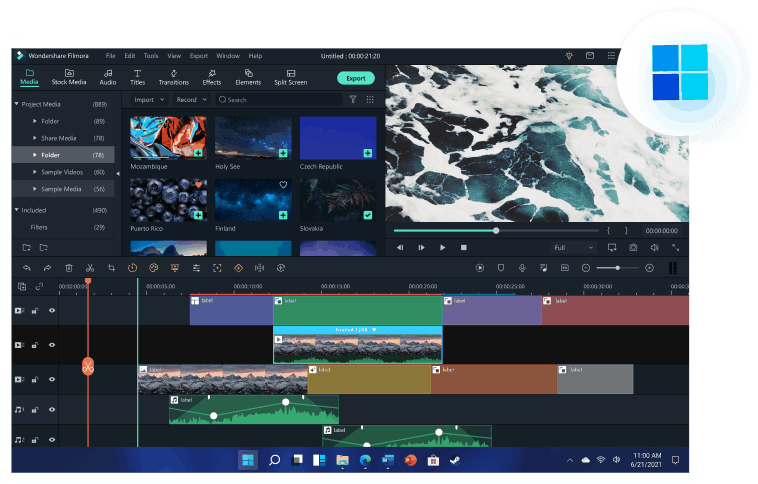Click the filter funnel icon in media panel
The height and width of the screenshot is (484, 758).
(x=352, y=100)
